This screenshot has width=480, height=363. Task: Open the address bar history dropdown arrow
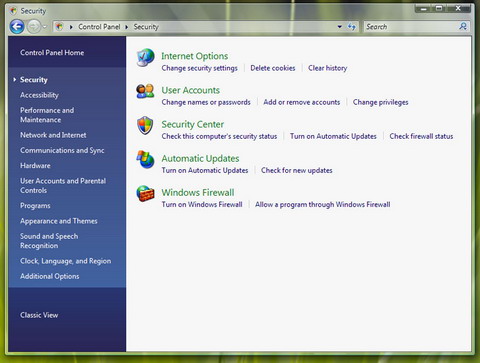(x=340, y=27)
